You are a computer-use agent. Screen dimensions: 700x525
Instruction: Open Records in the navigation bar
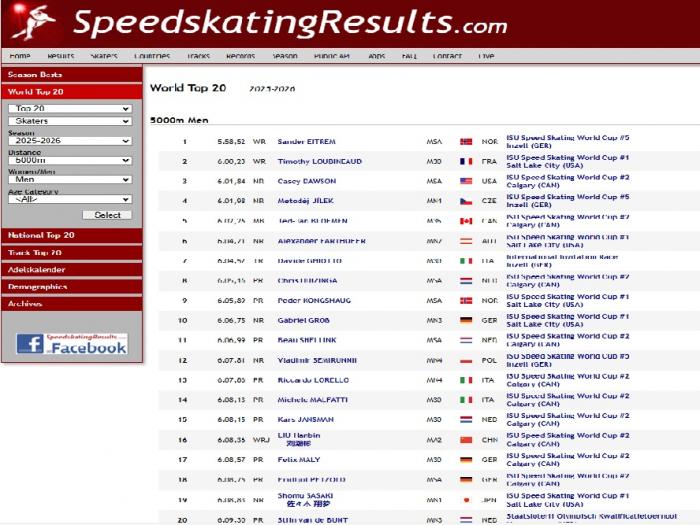click(241, 56)
